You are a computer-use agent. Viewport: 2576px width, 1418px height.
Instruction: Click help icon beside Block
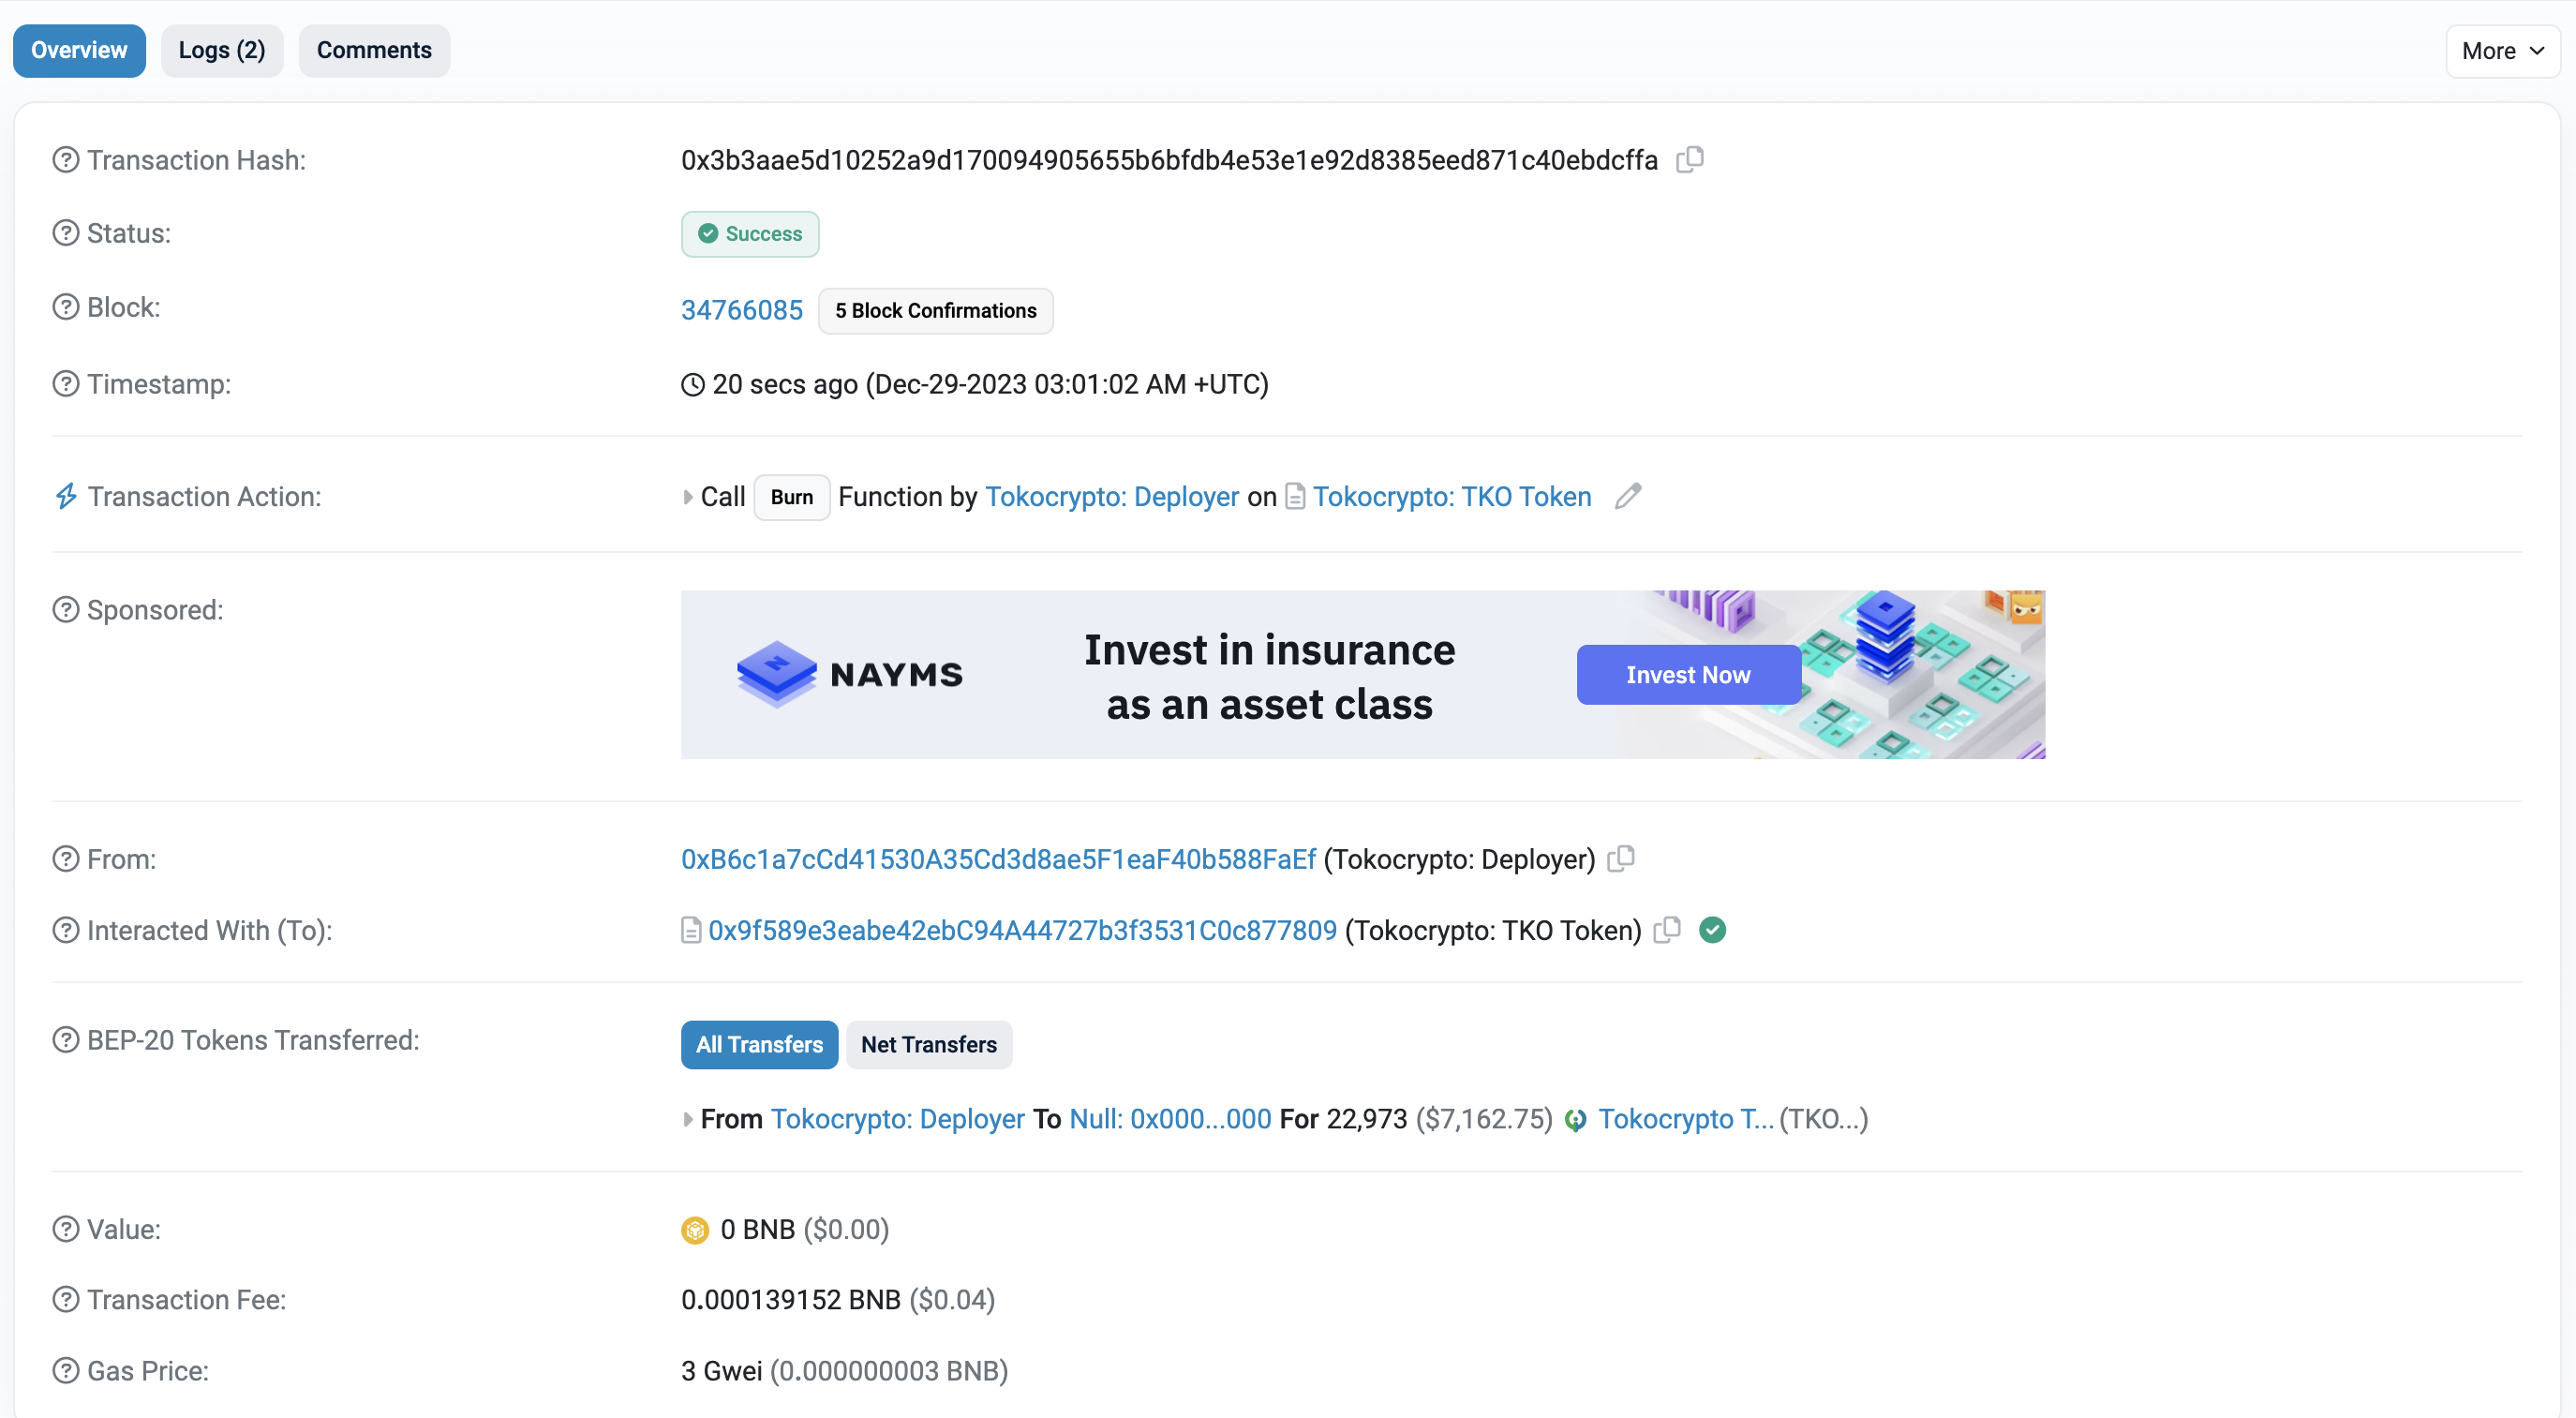(x=66, y=307)
